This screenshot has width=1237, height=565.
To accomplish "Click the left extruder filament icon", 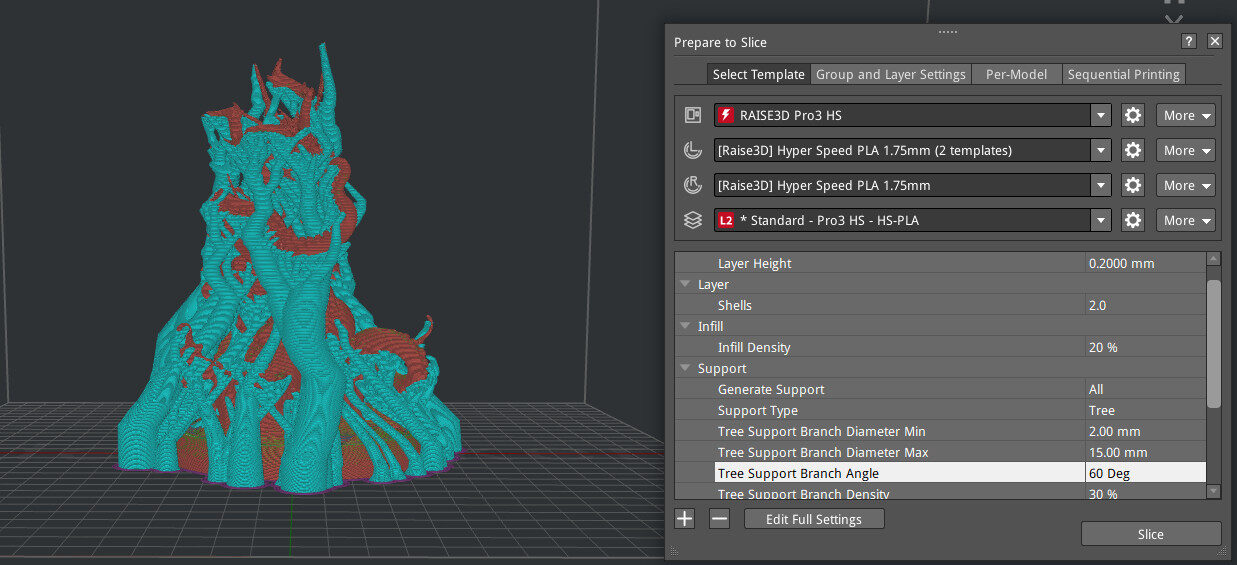I will [x=692, y=150].
